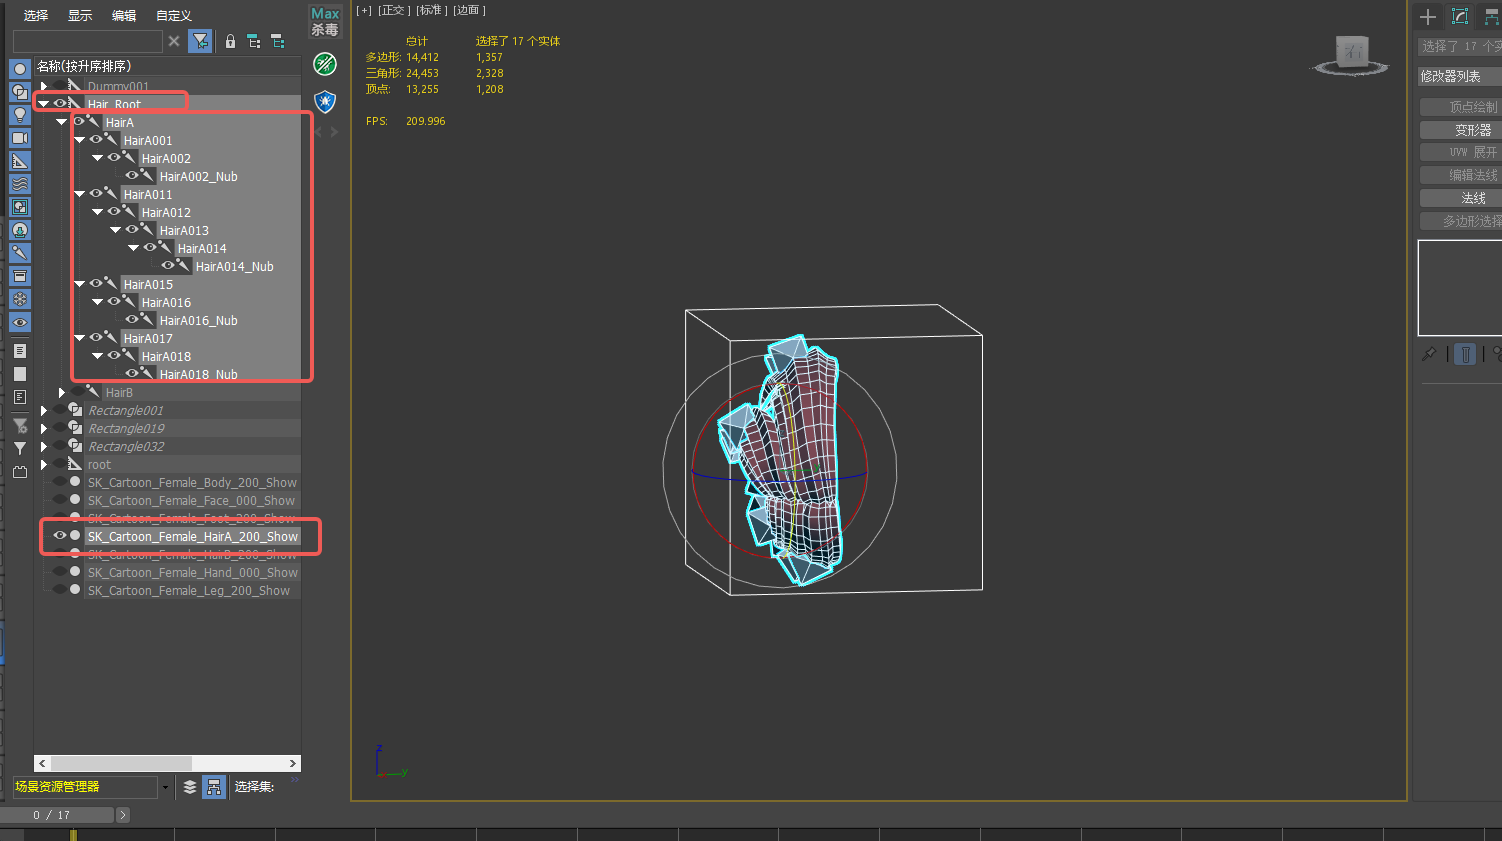Open the Modify tab icon
The width and height of the screenshot is (1502, 841).
[1460, 16]
